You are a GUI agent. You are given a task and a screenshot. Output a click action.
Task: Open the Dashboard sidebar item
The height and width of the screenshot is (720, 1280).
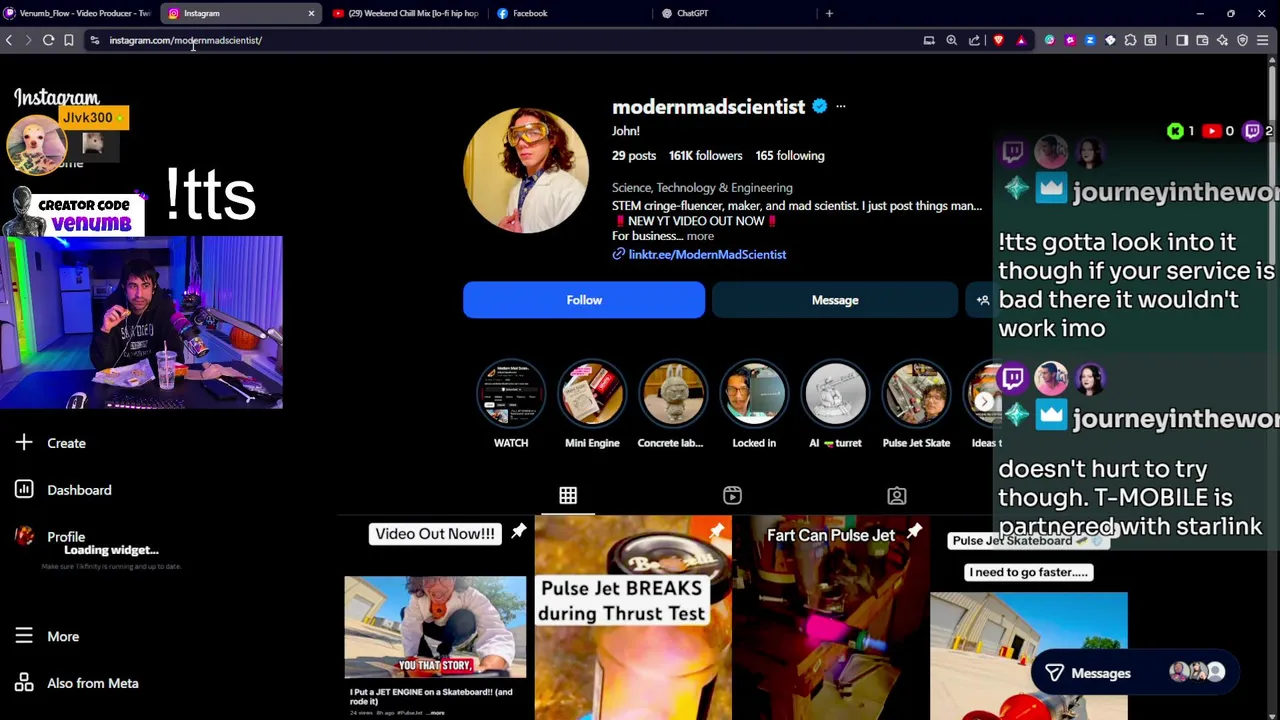point(63,490)
